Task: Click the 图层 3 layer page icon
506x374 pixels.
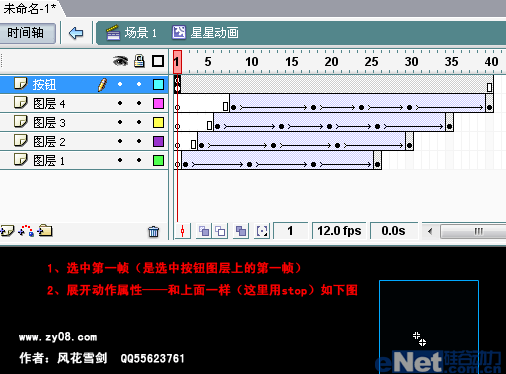Action: click(20, 122)
